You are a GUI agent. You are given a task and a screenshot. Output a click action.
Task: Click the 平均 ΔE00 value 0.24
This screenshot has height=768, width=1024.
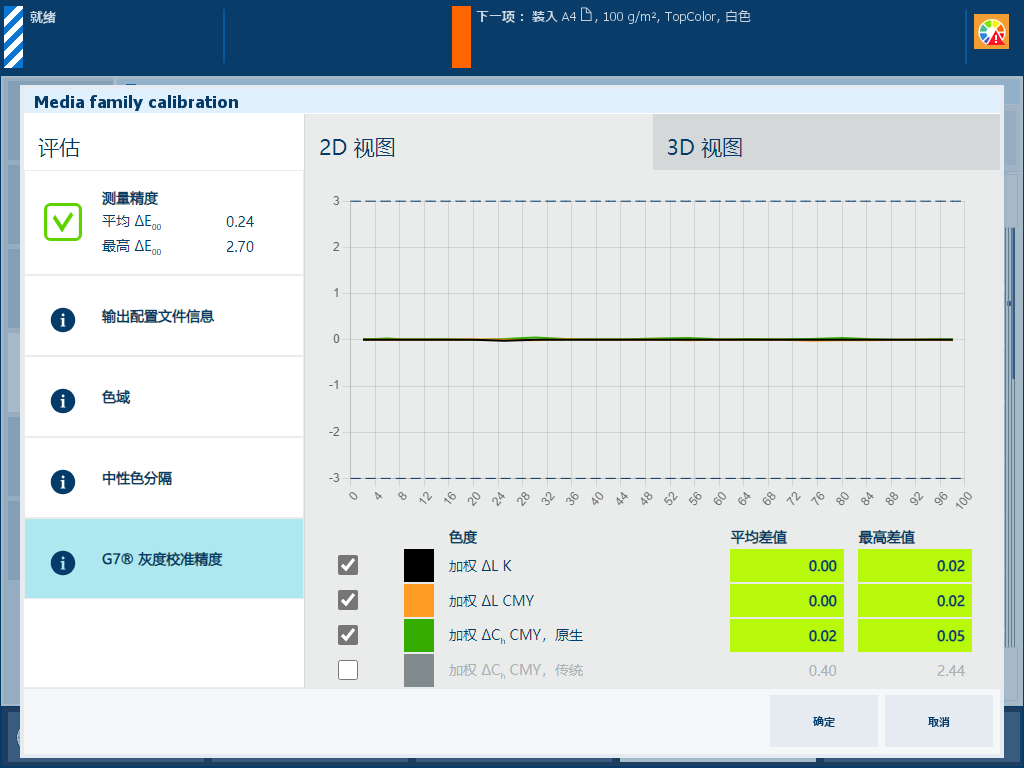click(240, 222)
